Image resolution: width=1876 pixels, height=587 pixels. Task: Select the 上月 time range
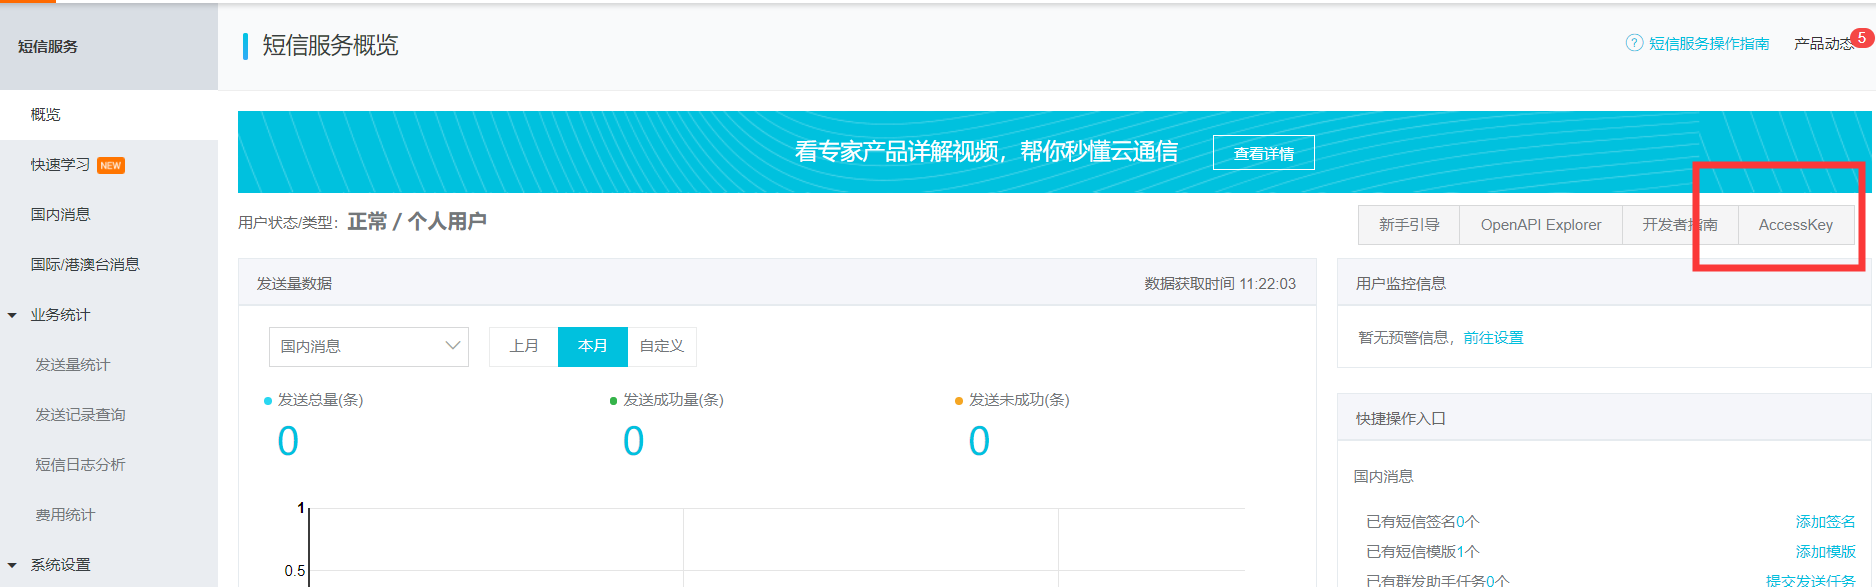[x=523, y=346]
